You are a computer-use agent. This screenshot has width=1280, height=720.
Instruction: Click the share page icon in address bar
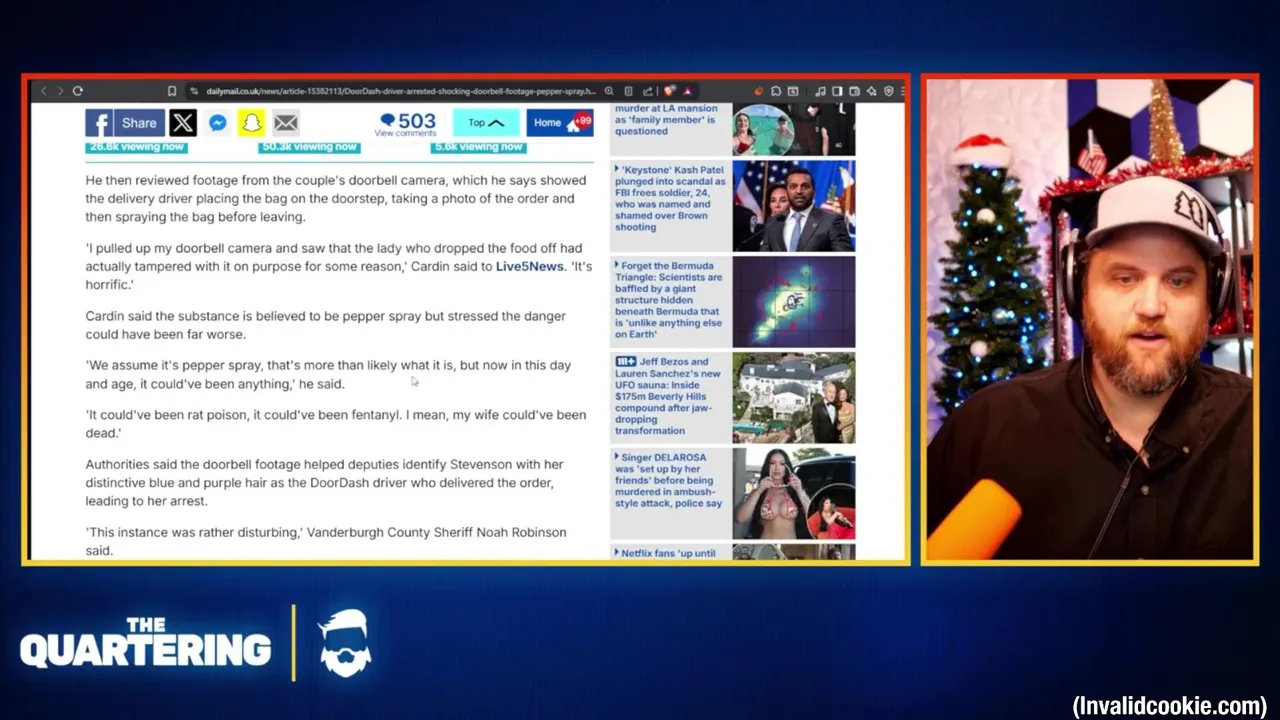coord(648,91)
